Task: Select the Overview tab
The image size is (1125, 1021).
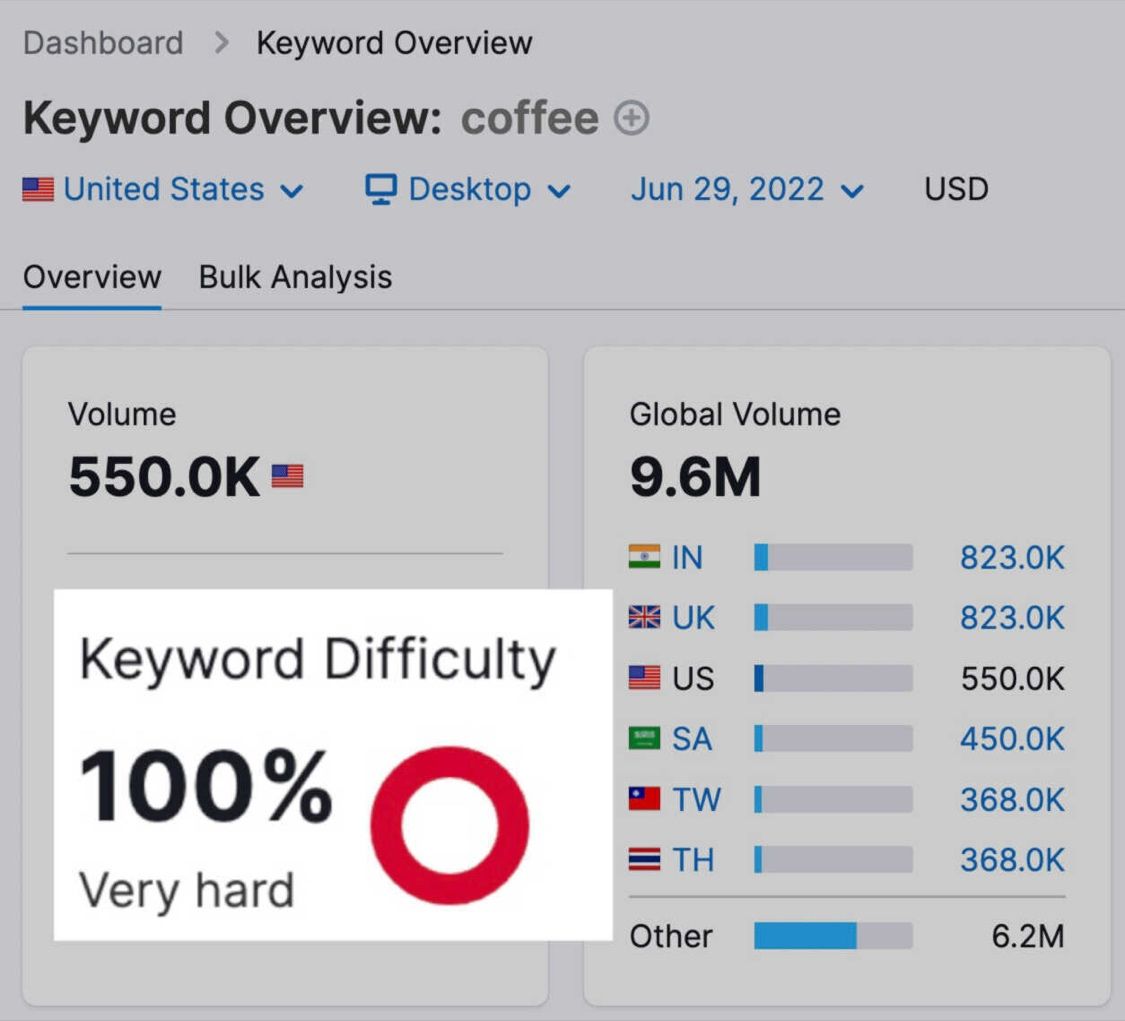Action: coord(91,277)
